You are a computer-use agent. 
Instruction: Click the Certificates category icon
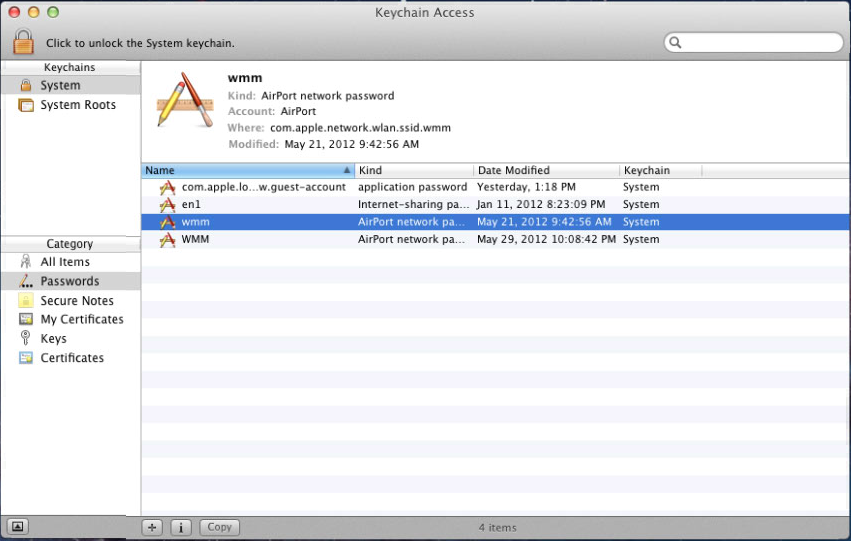(x=26, y=358)
